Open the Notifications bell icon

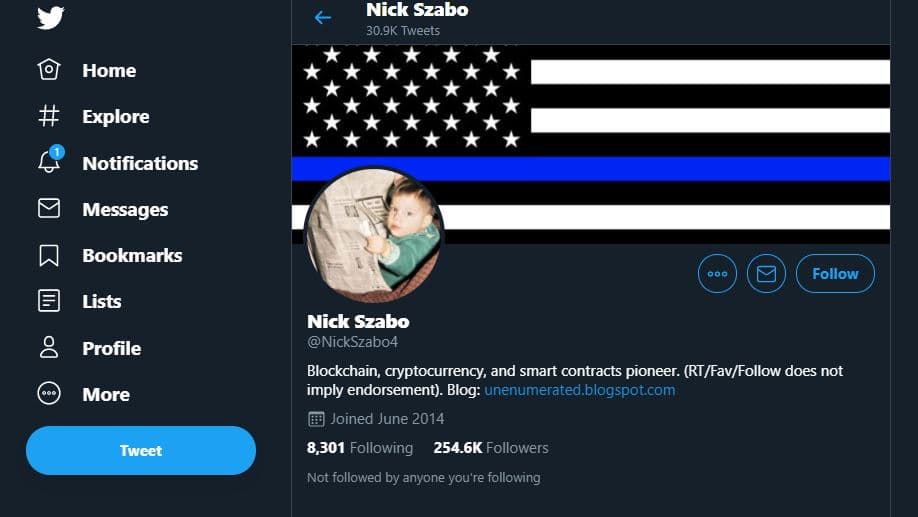(x=49, y=160)
